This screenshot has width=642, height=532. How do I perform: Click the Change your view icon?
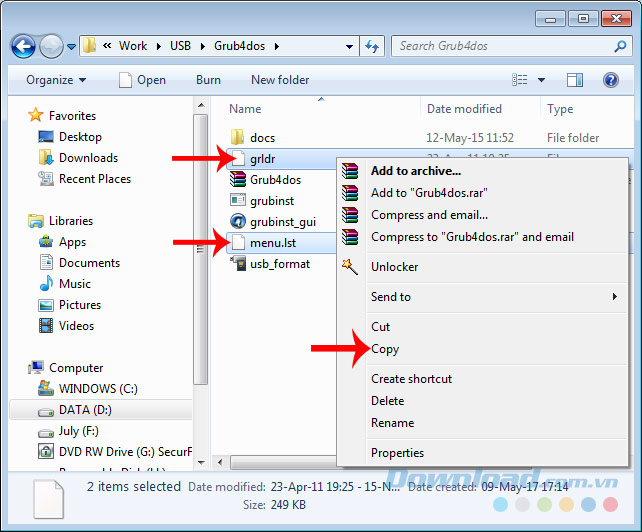pos(520,80)
